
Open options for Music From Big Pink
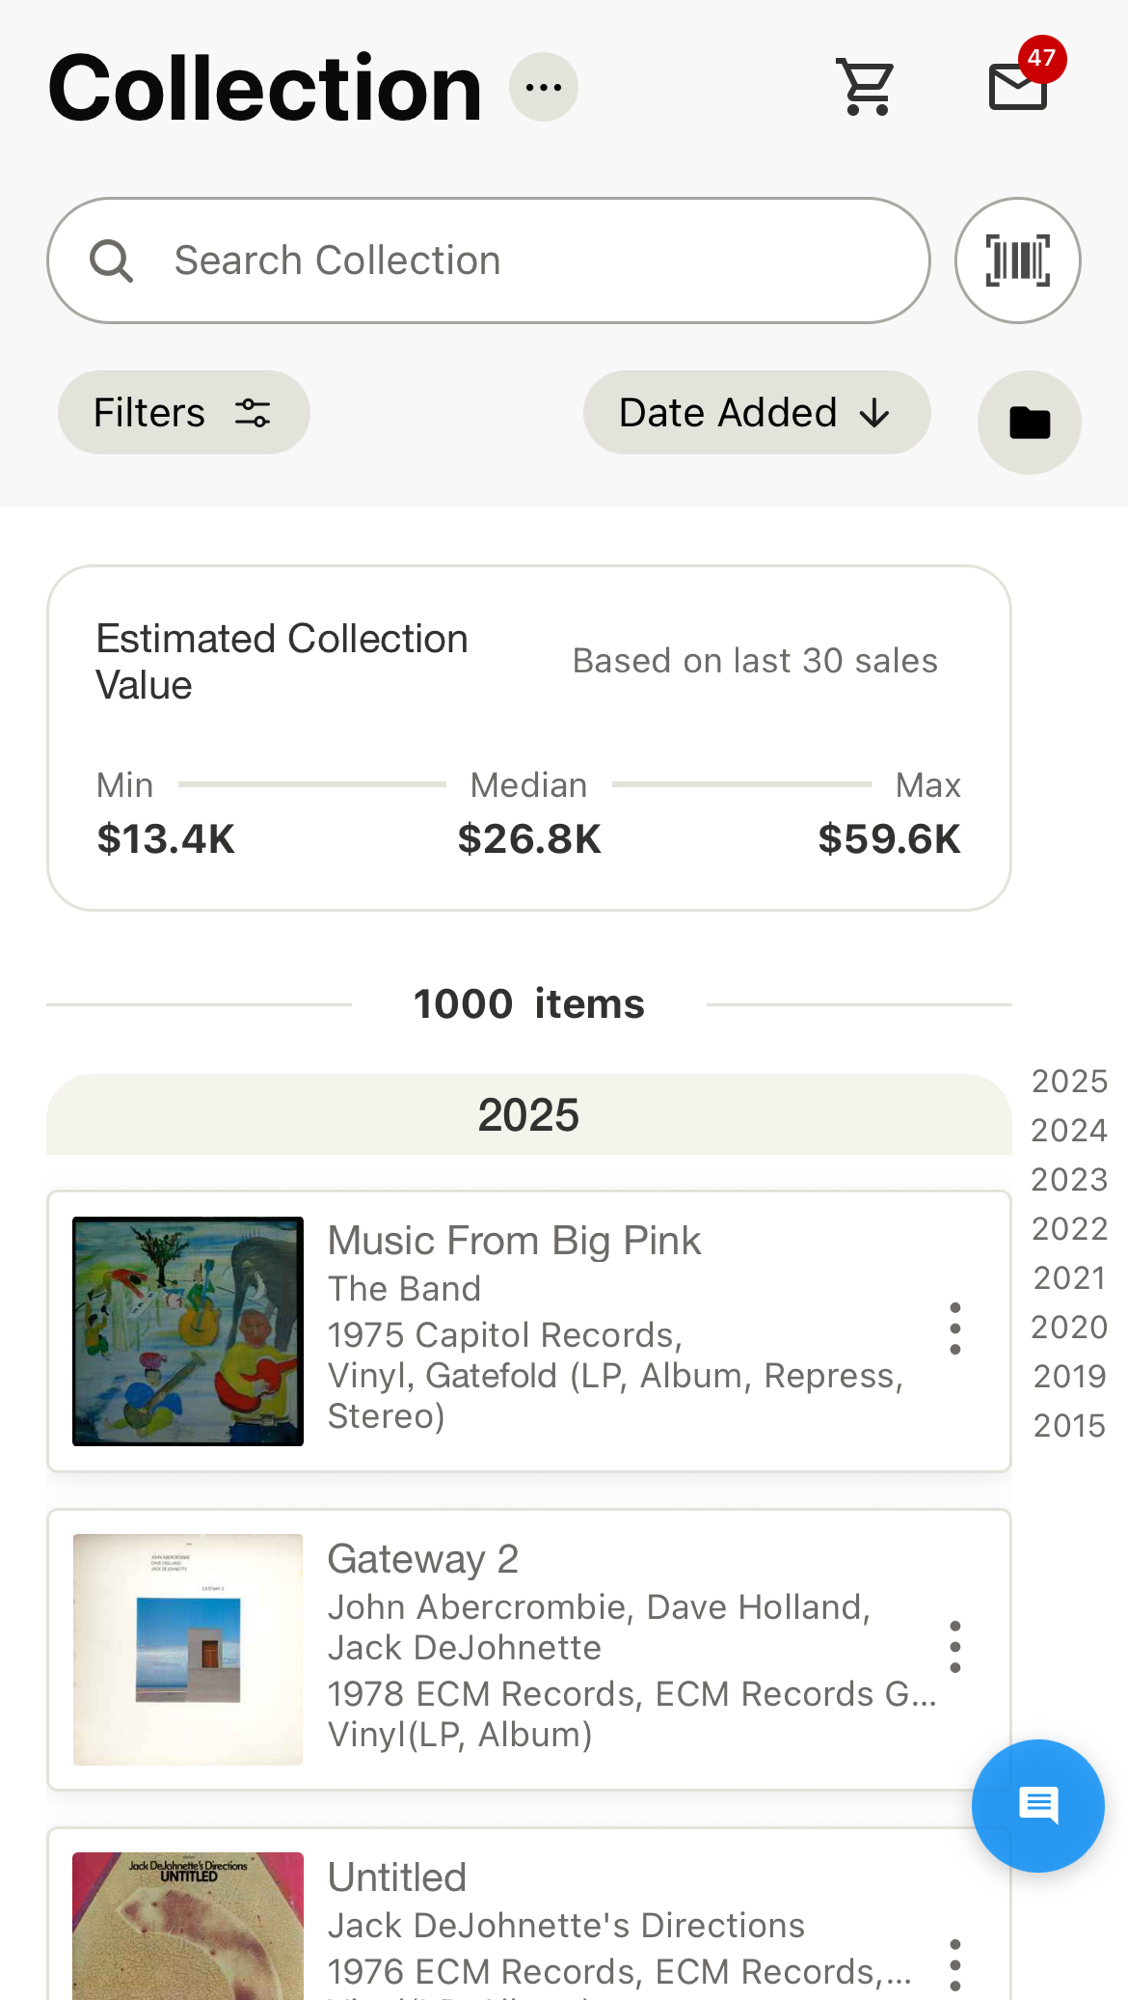tap(955, 1329)
